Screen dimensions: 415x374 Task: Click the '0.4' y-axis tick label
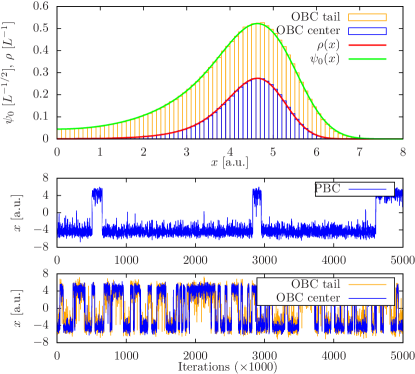coord(41,50)
